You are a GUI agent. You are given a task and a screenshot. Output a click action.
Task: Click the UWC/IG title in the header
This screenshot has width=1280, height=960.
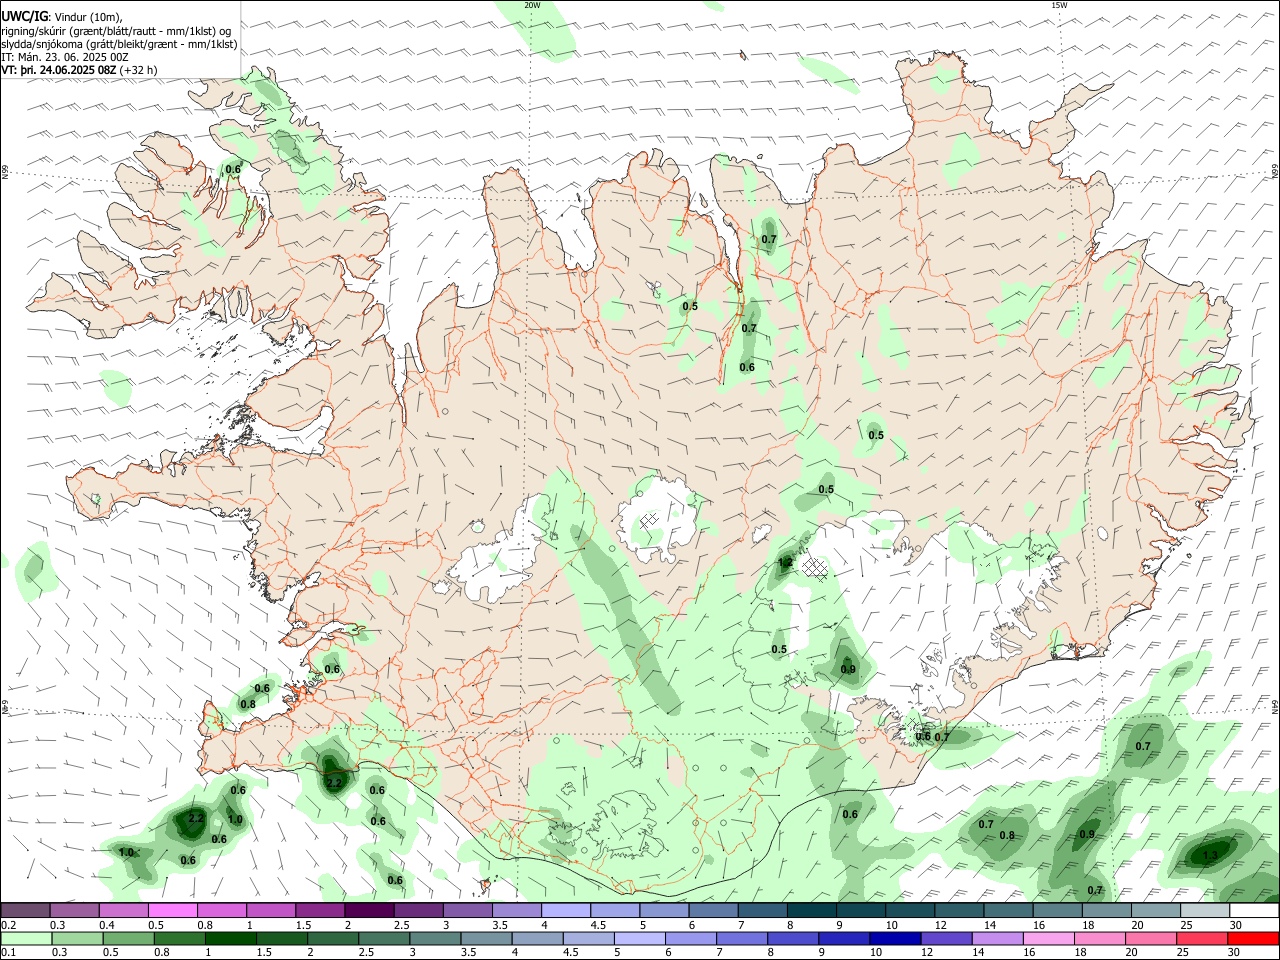coord(24,17)
